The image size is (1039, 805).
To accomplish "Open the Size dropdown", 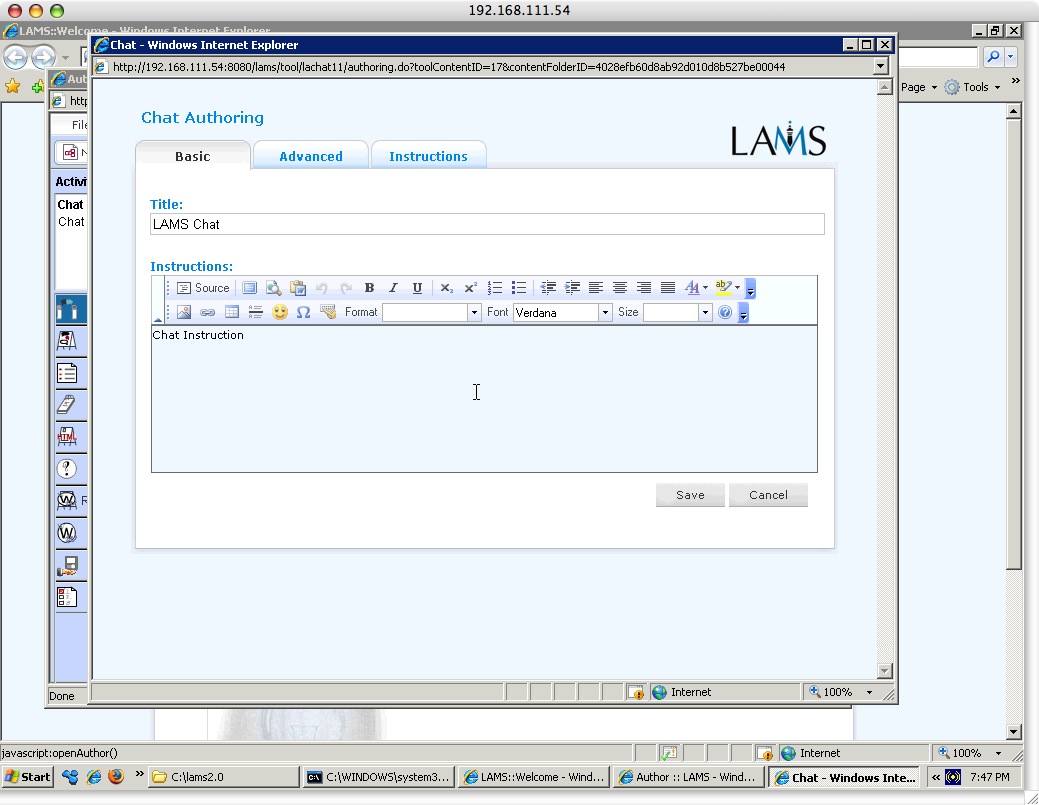I will click(x=704, y=313).
